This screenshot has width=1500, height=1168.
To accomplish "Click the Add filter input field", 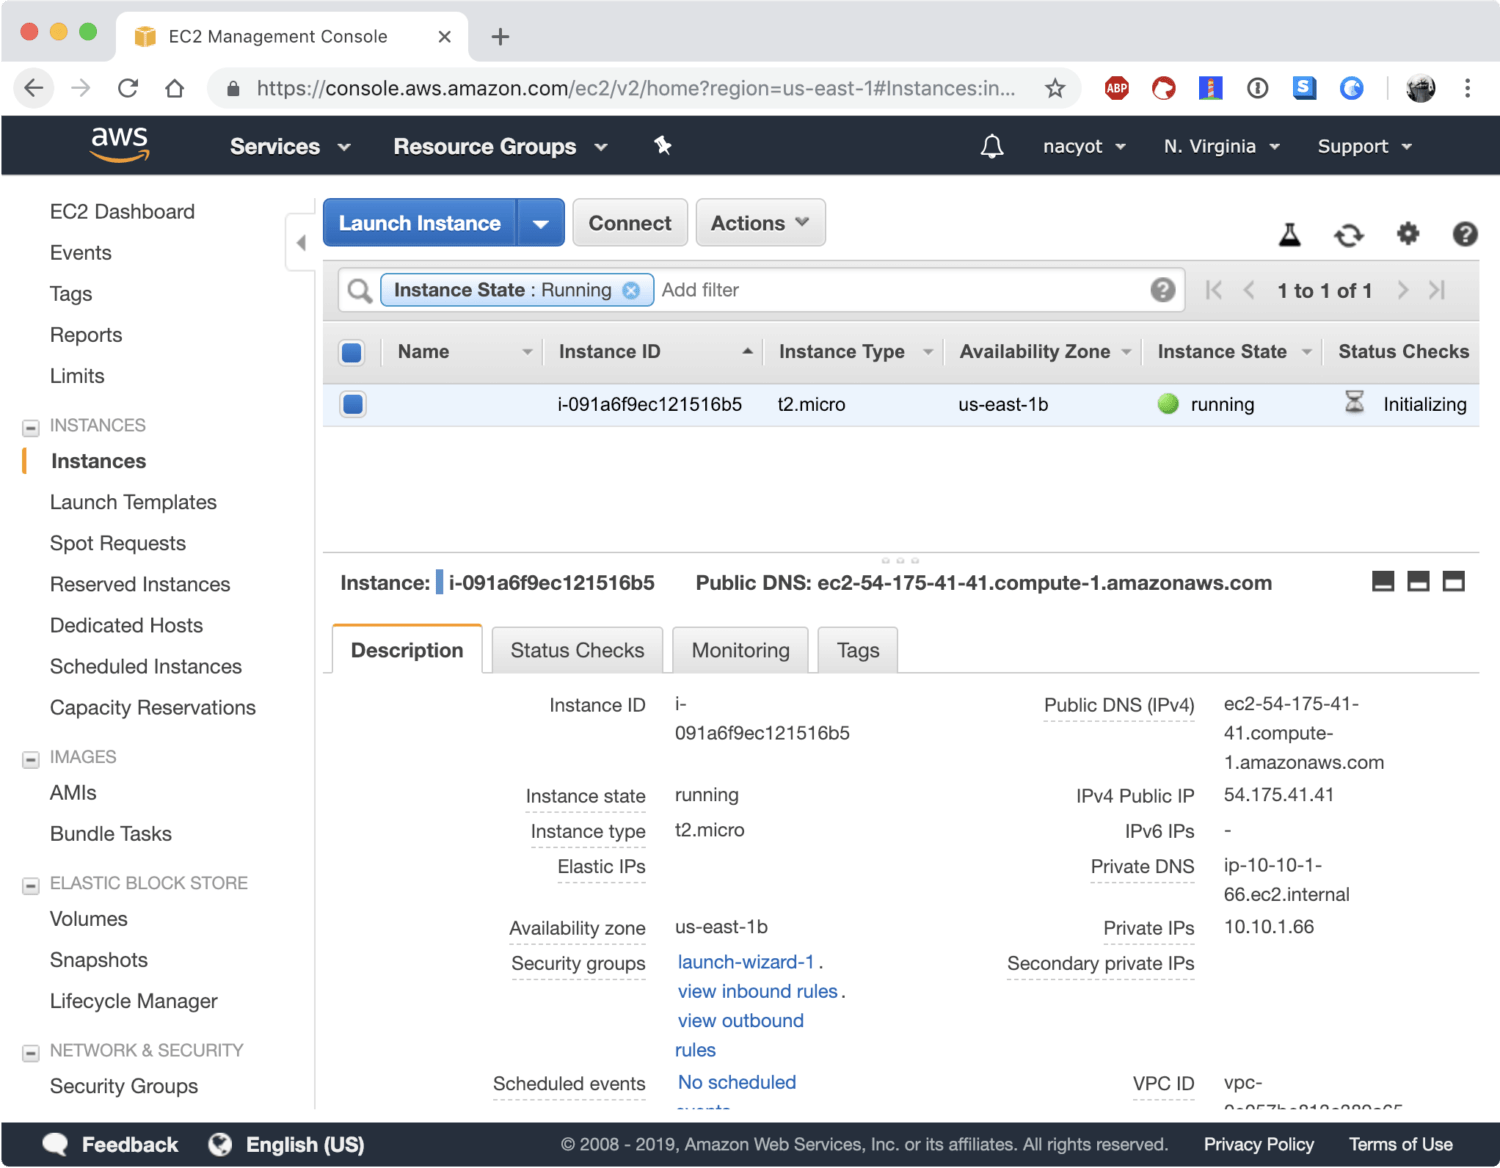I will coord(900,290).
